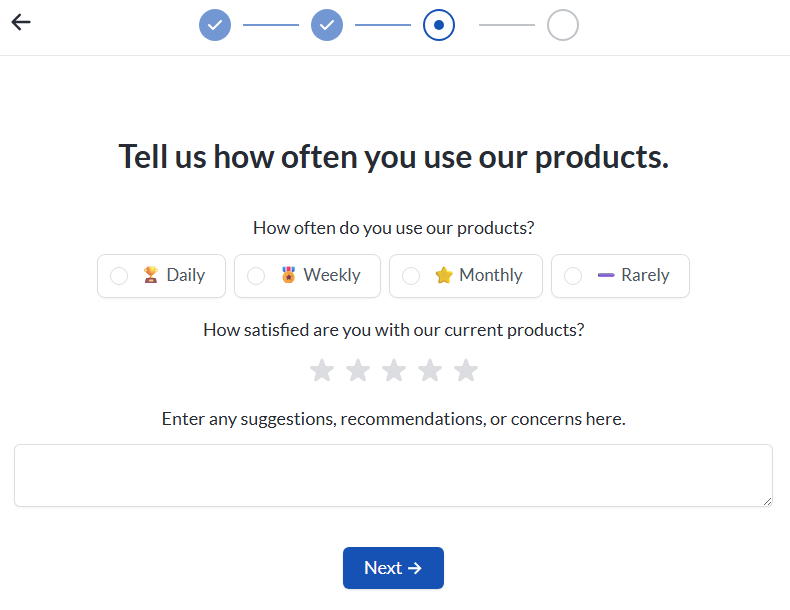This screenshot has height=610, width=790.
Task: Rate satisfaction four stars
Action: [x=430, y=371]
